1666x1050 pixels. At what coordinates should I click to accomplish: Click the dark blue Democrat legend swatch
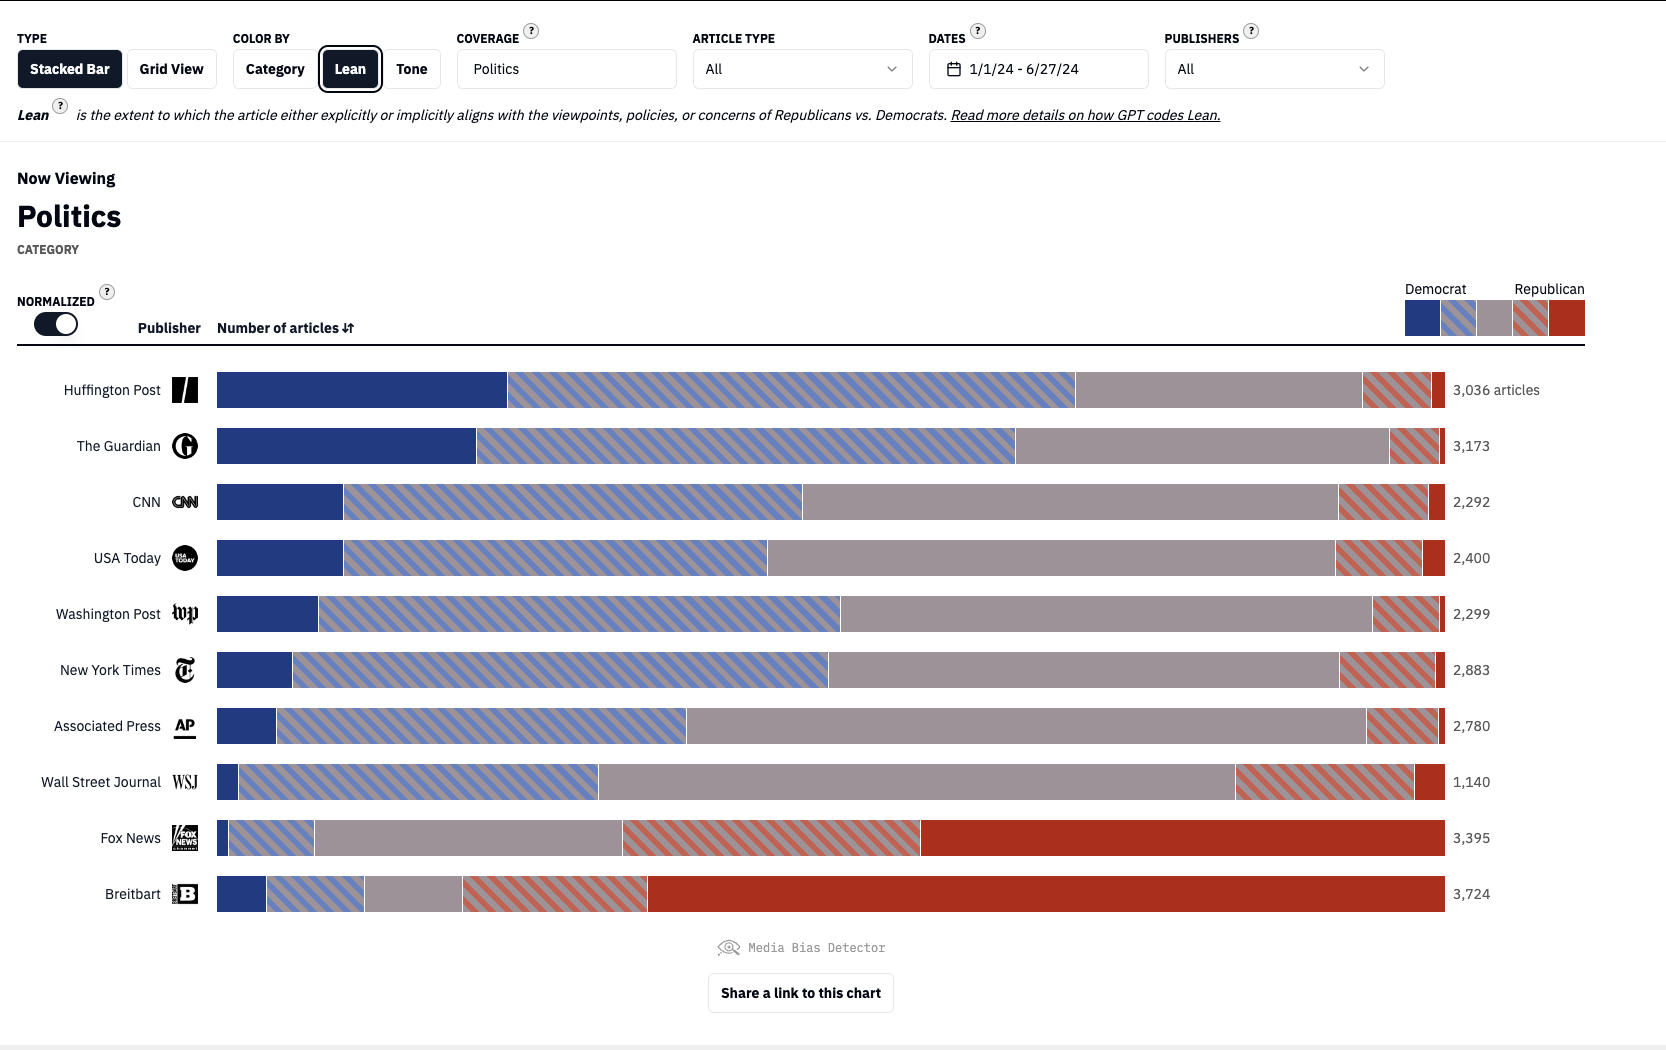(x=1422, y=318)
